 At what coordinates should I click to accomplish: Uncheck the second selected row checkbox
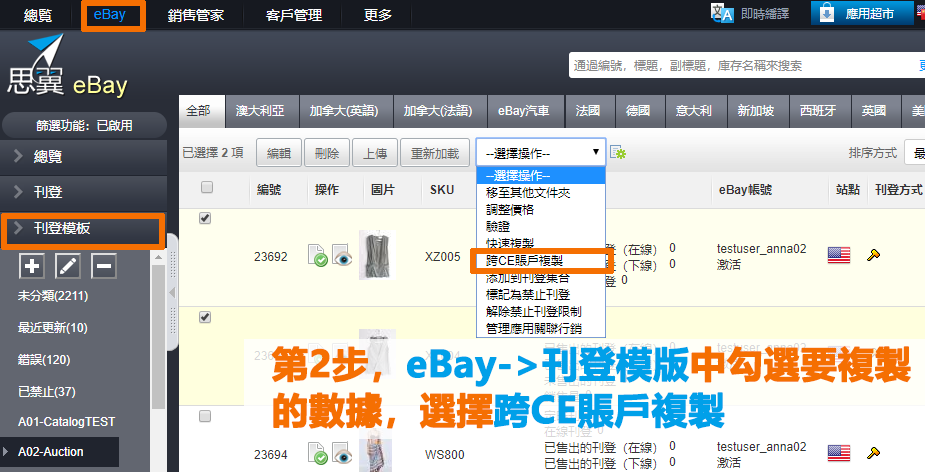[x=205, y=317]
